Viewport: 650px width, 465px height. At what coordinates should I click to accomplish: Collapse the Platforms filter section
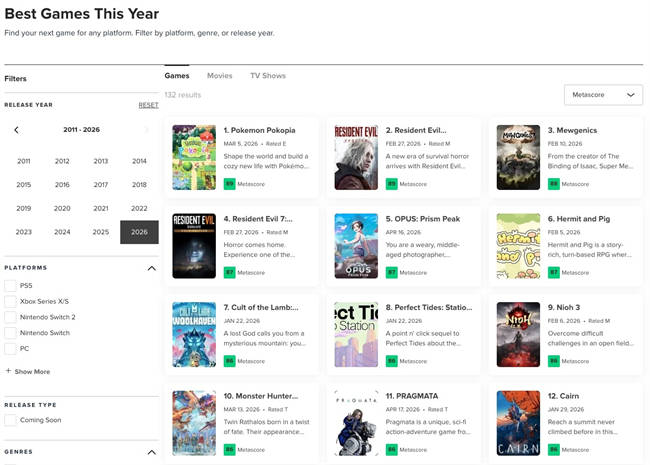click(x=151, y=268)
